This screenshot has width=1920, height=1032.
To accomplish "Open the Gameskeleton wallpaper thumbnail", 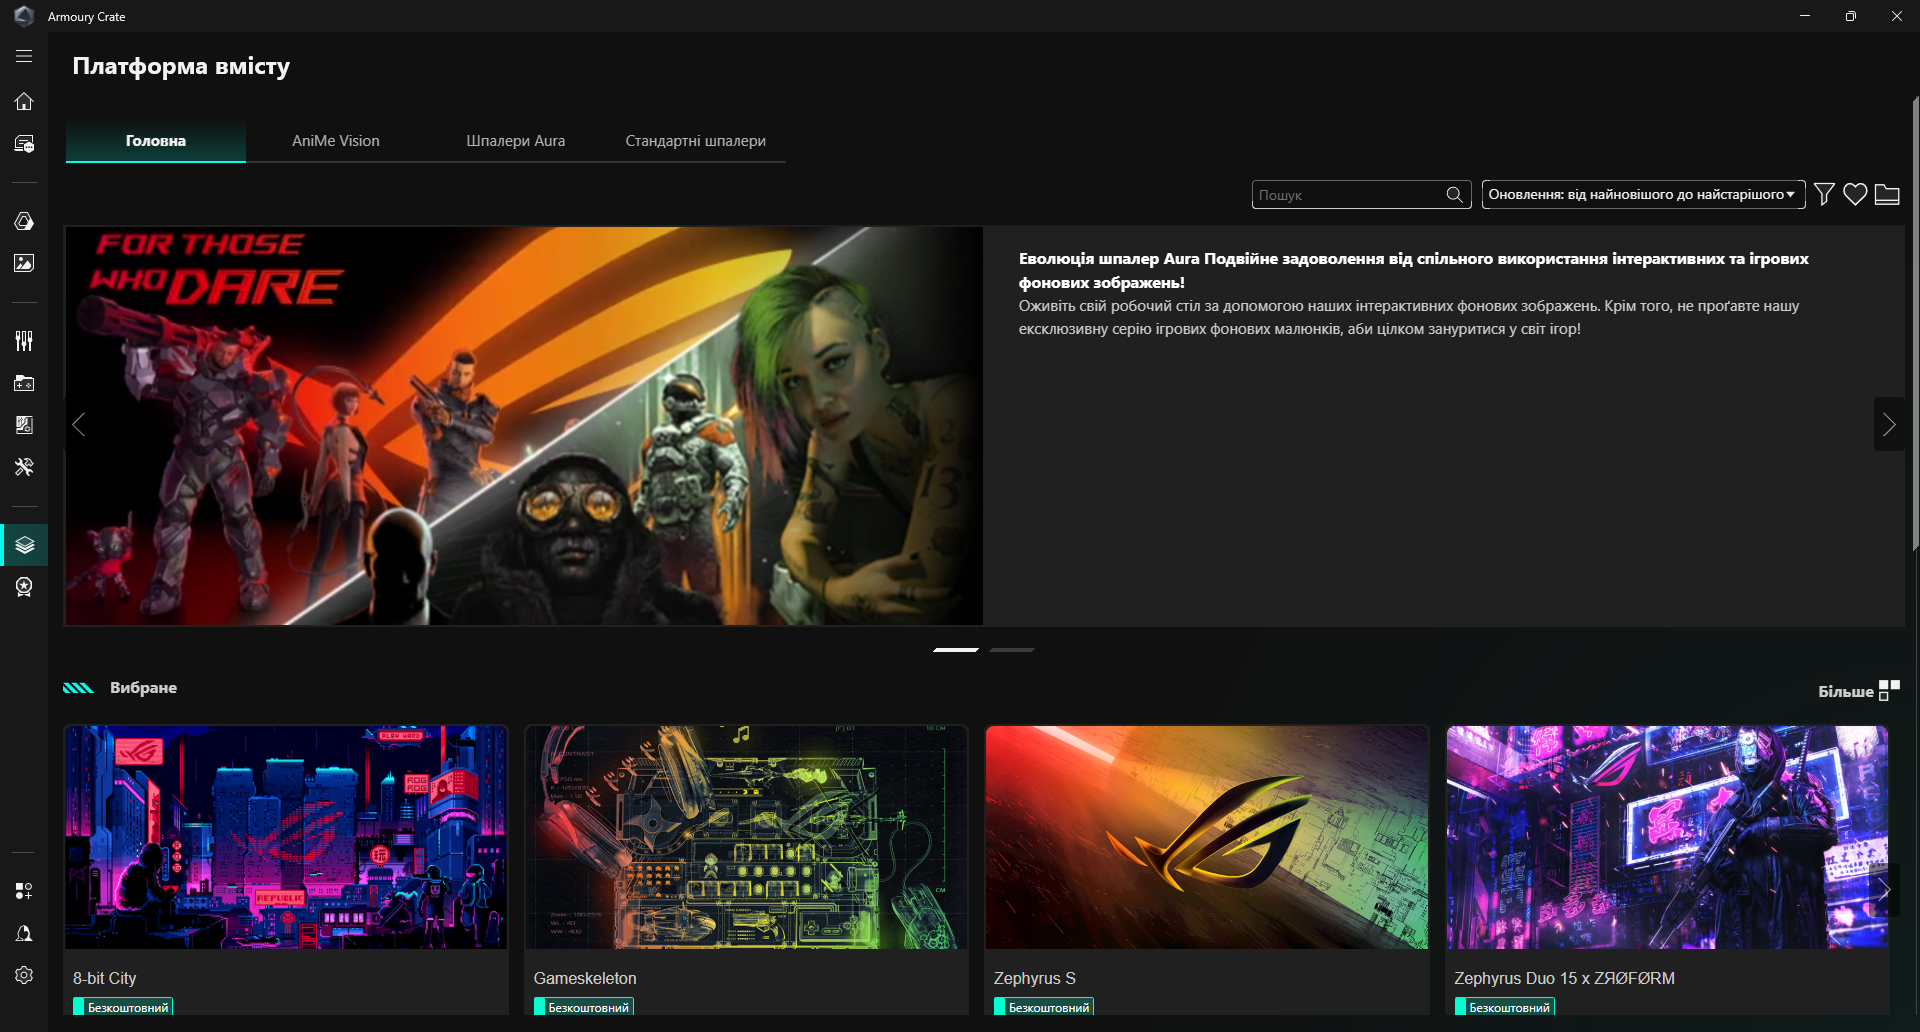I will point(746,837).
